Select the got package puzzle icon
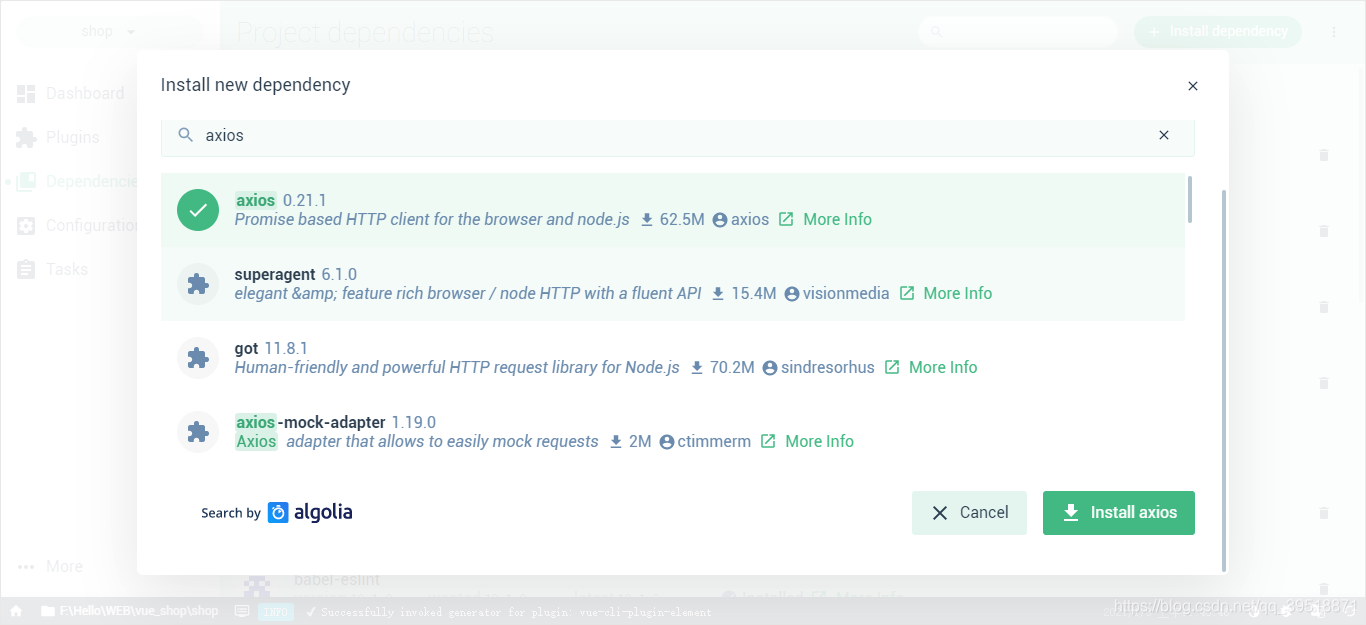 pos(198,358)
